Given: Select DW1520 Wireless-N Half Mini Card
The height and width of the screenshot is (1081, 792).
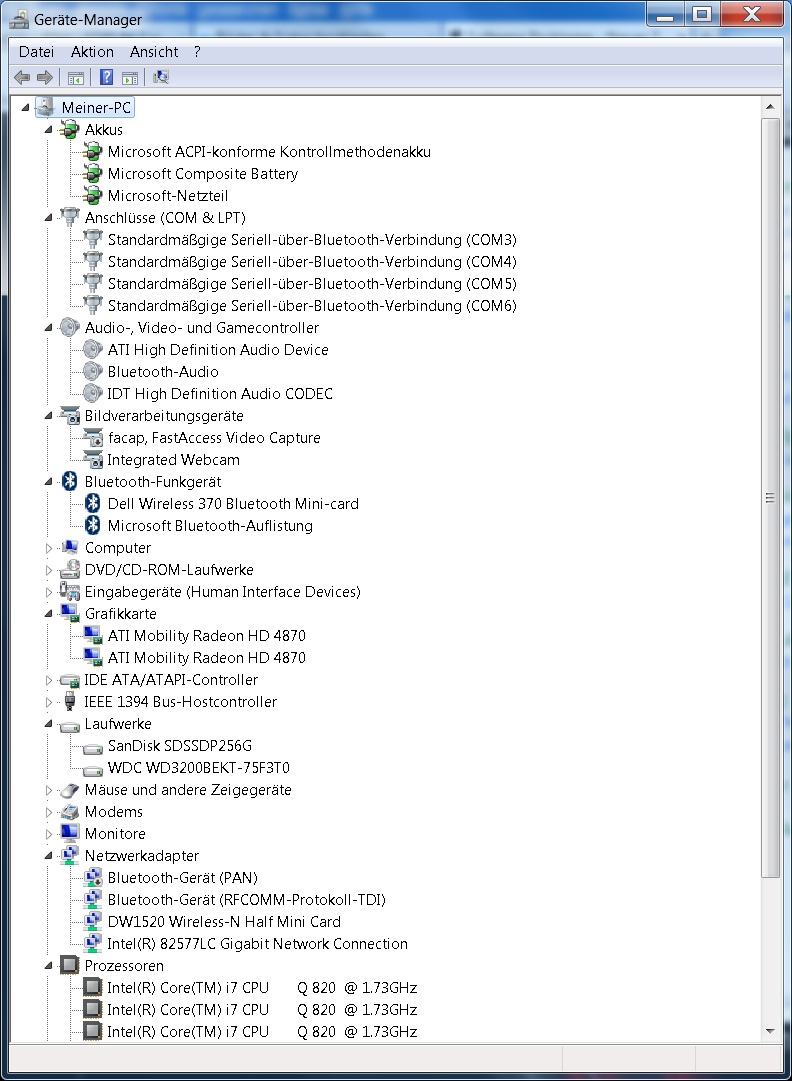Looking at the screenshot, I should click(224, 922).
